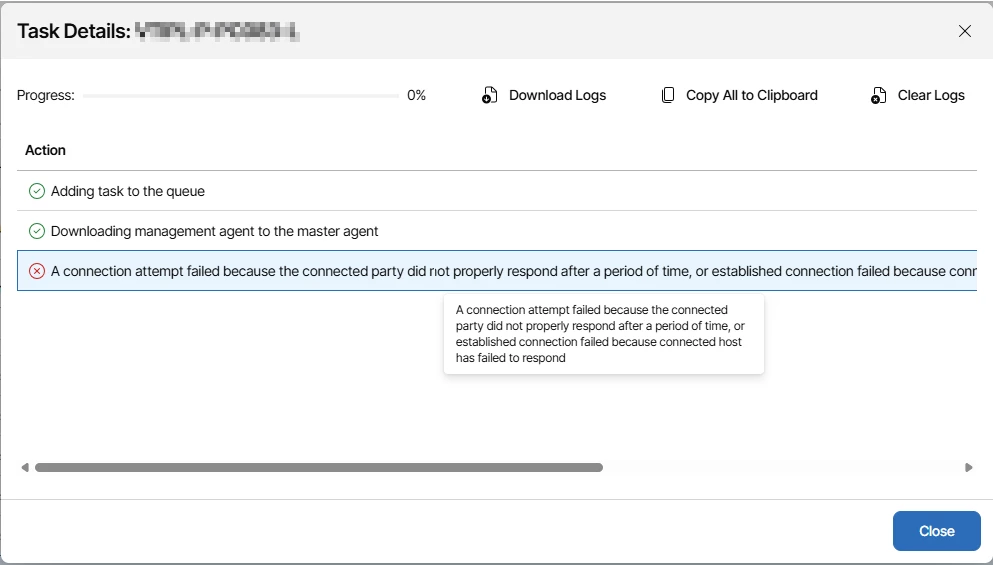Click the red error icon on failed row
Viewport: 993px width, 565px height.
point(37,271)
